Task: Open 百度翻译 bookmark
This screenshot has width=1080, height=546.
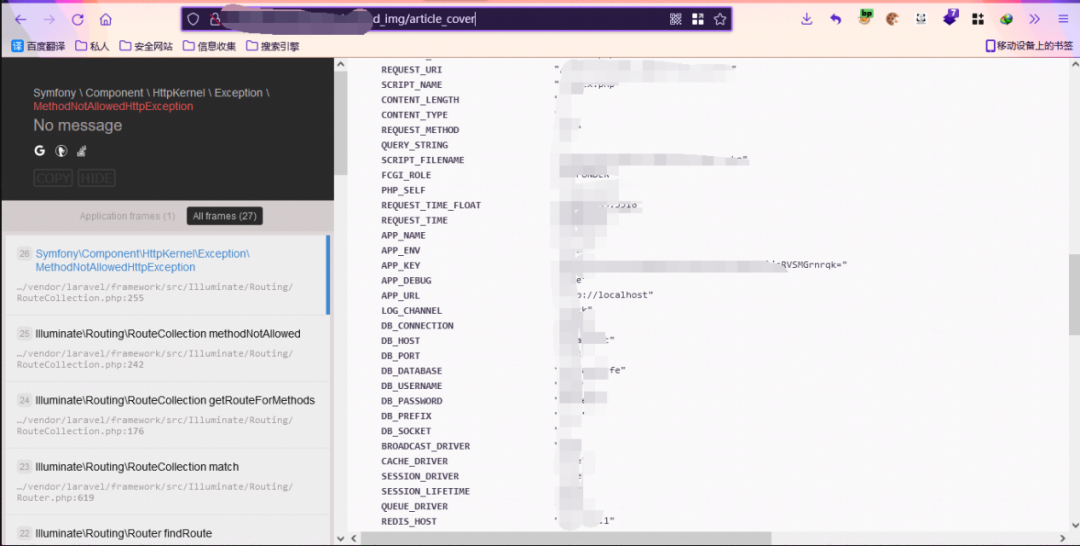Action: (x=38, y=46)
